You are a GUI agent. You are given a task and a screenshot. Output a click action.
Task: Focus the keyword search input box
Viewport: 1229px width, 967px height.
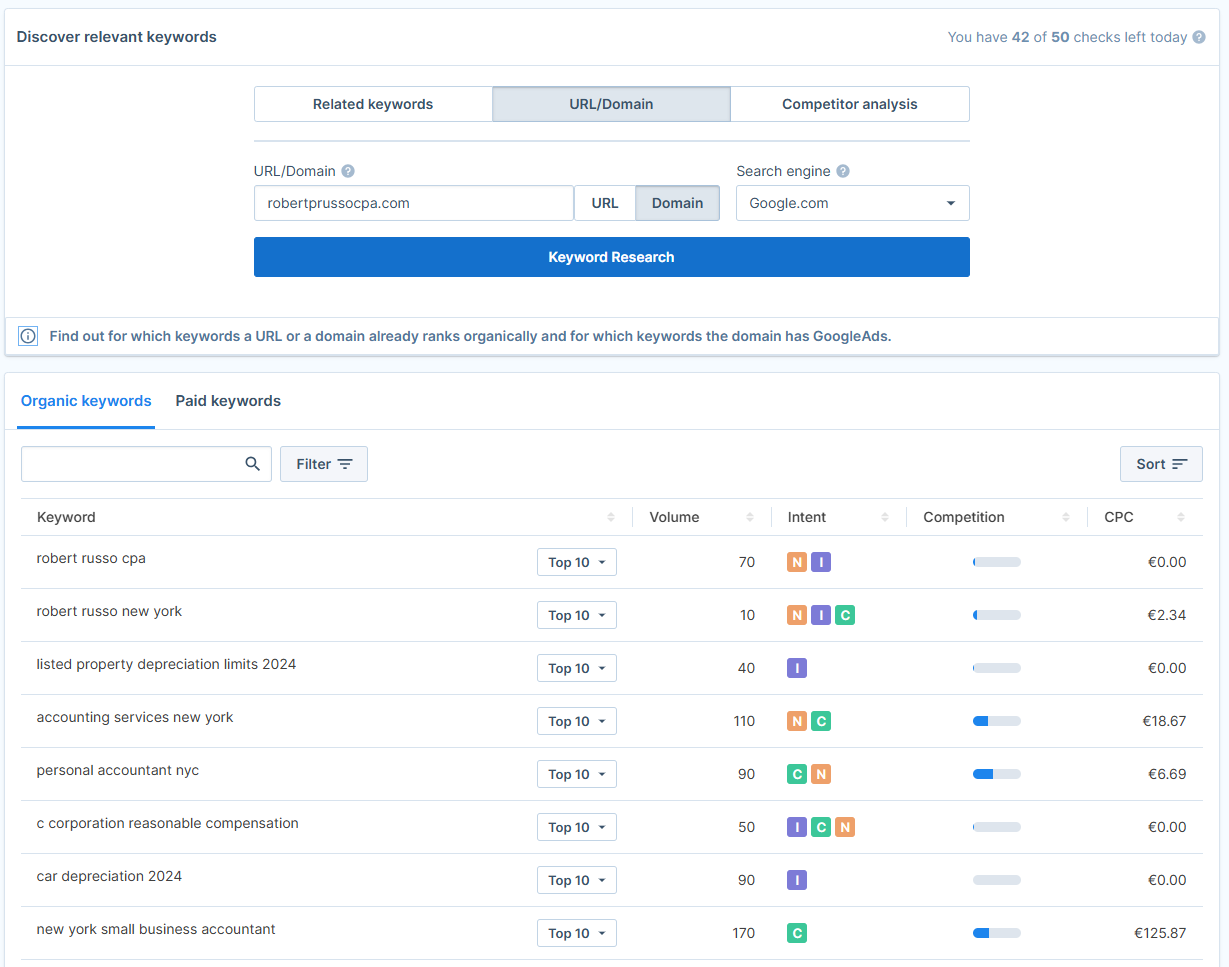146,464
